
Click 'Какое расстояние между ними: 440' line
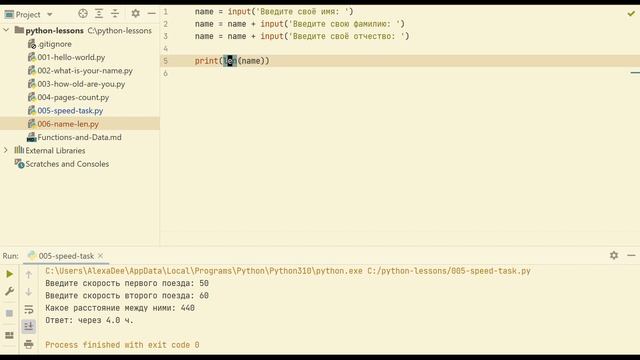coord(120,308)
